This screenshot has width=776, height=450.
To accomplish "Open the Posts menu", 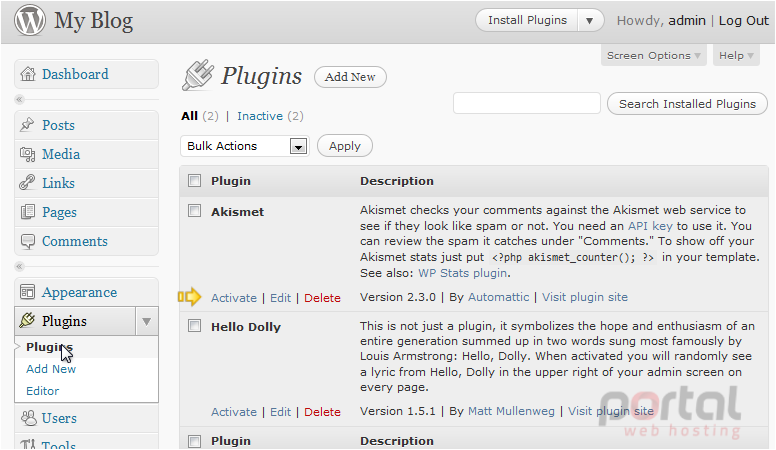I will point(58,125).
